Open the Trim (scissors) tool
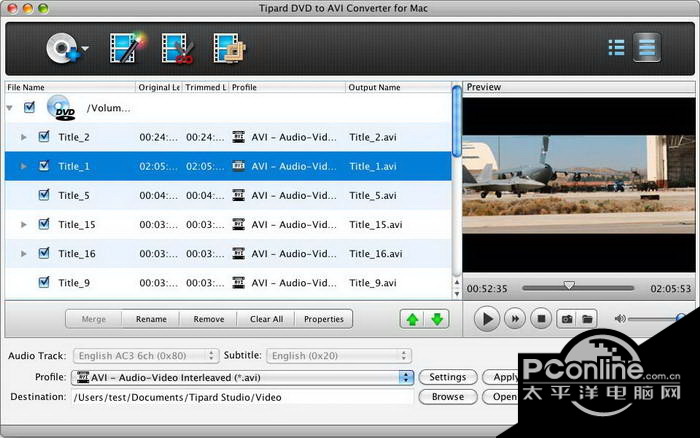700x438 pixels. (178, 48)
